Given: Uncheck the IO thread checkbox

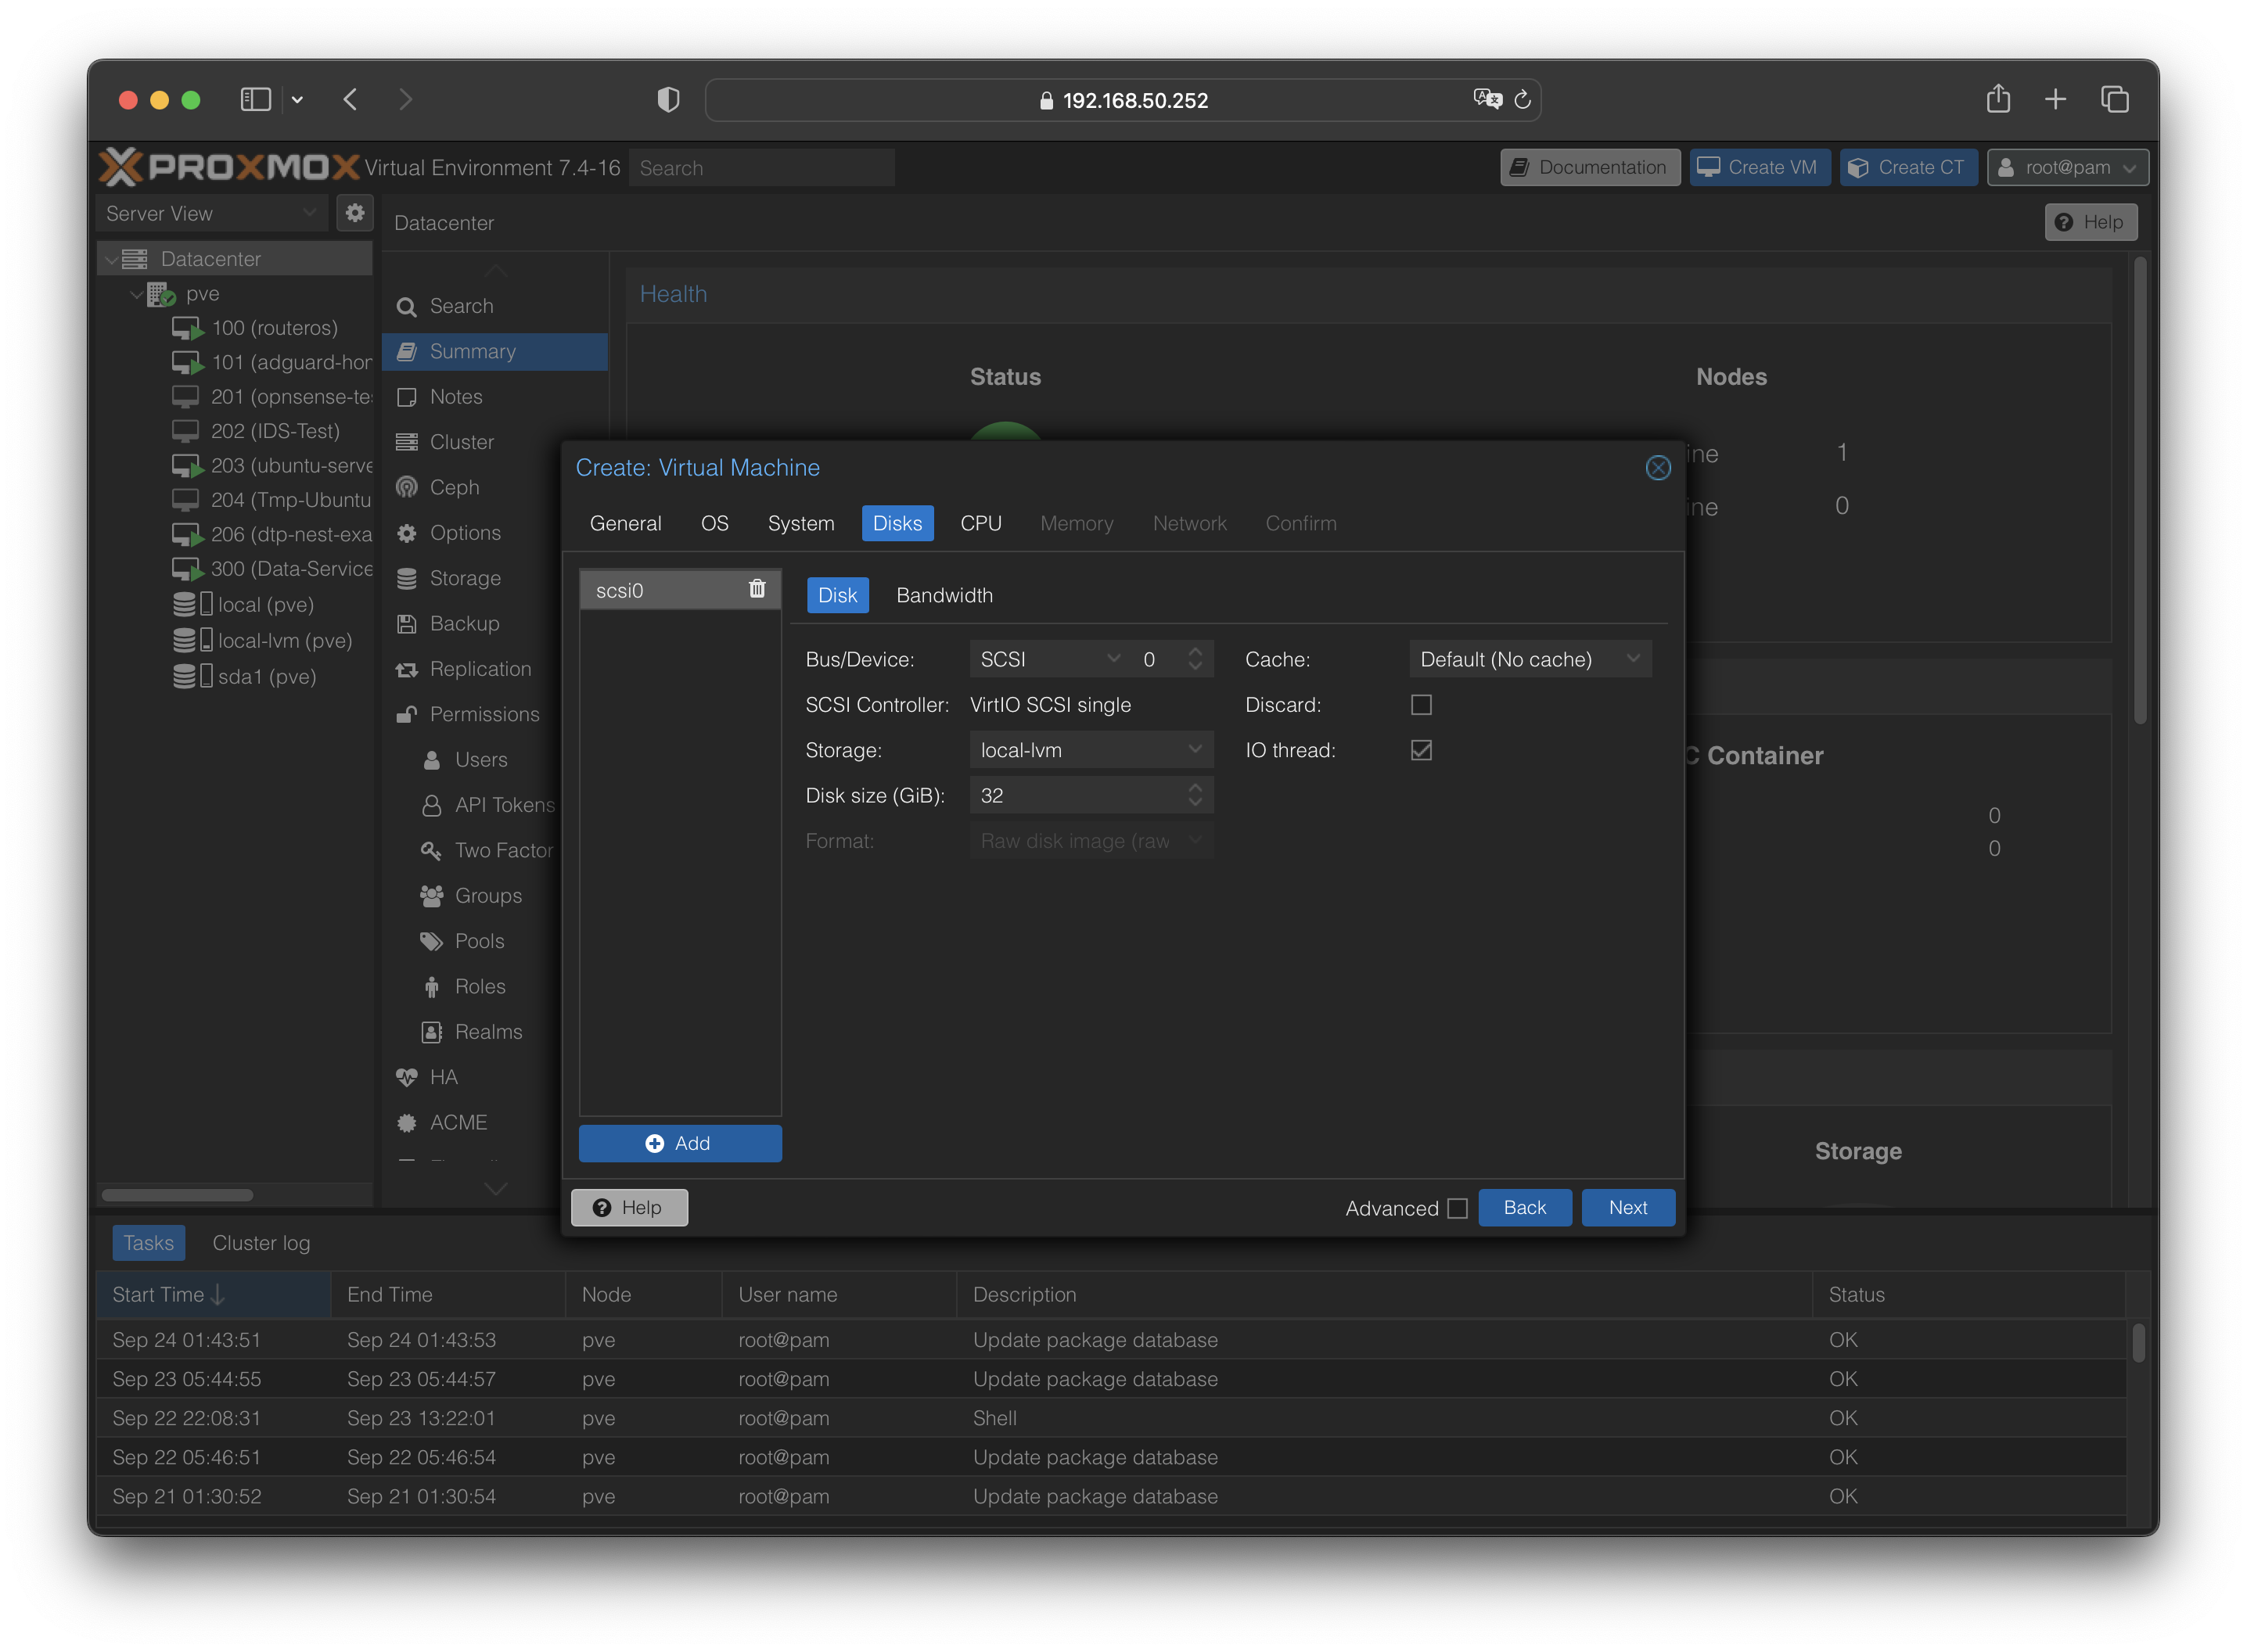Looking at the screenshot, I should point(1420,750).
